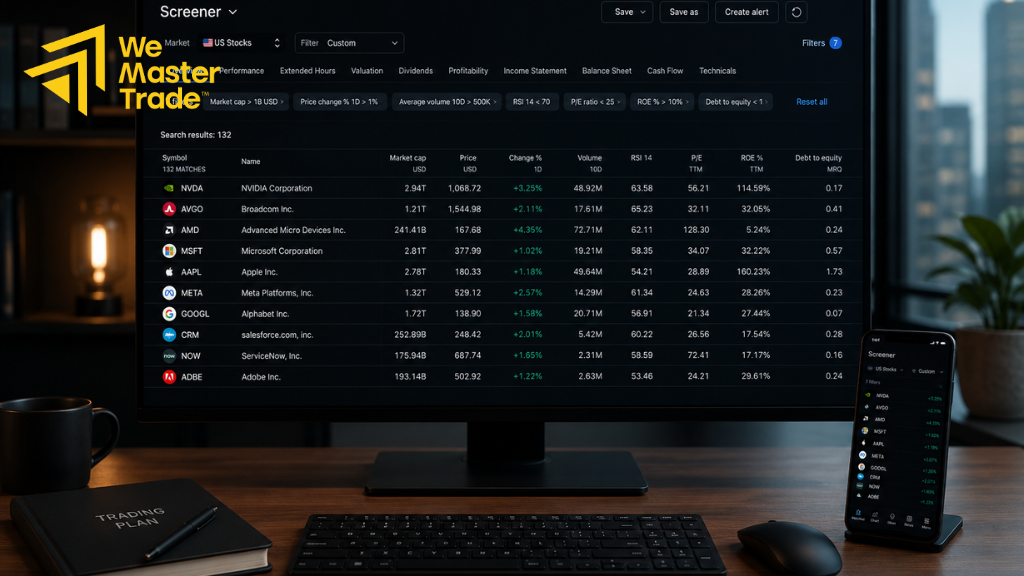Click the Meta Platforms, Inc. name
This screenshot has height=576, width=1024.
coord(277,293)
